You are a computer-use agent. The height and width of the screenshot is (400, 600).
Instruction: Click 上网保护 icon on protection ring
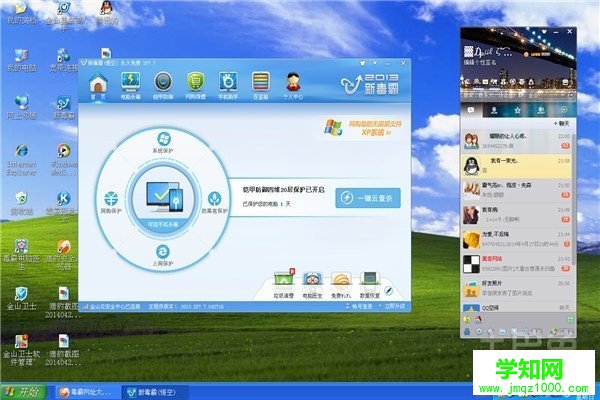coord(163,255)
